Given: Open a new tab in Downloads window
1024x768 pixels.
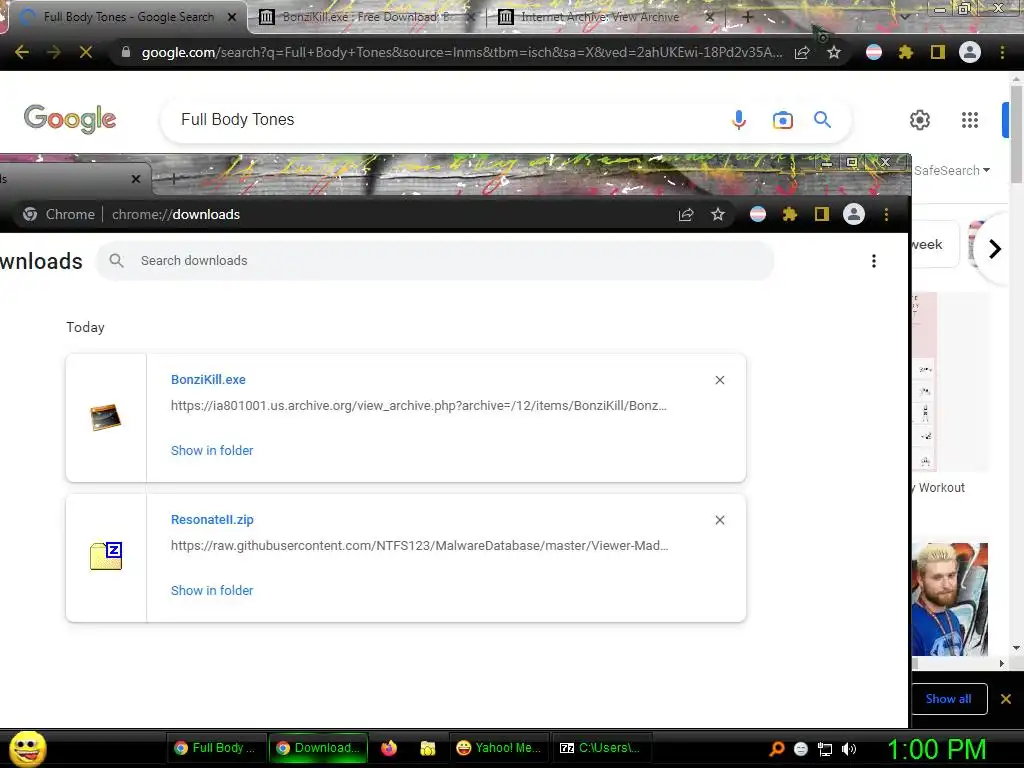Looking at the screenshot, I should (174, 178).
